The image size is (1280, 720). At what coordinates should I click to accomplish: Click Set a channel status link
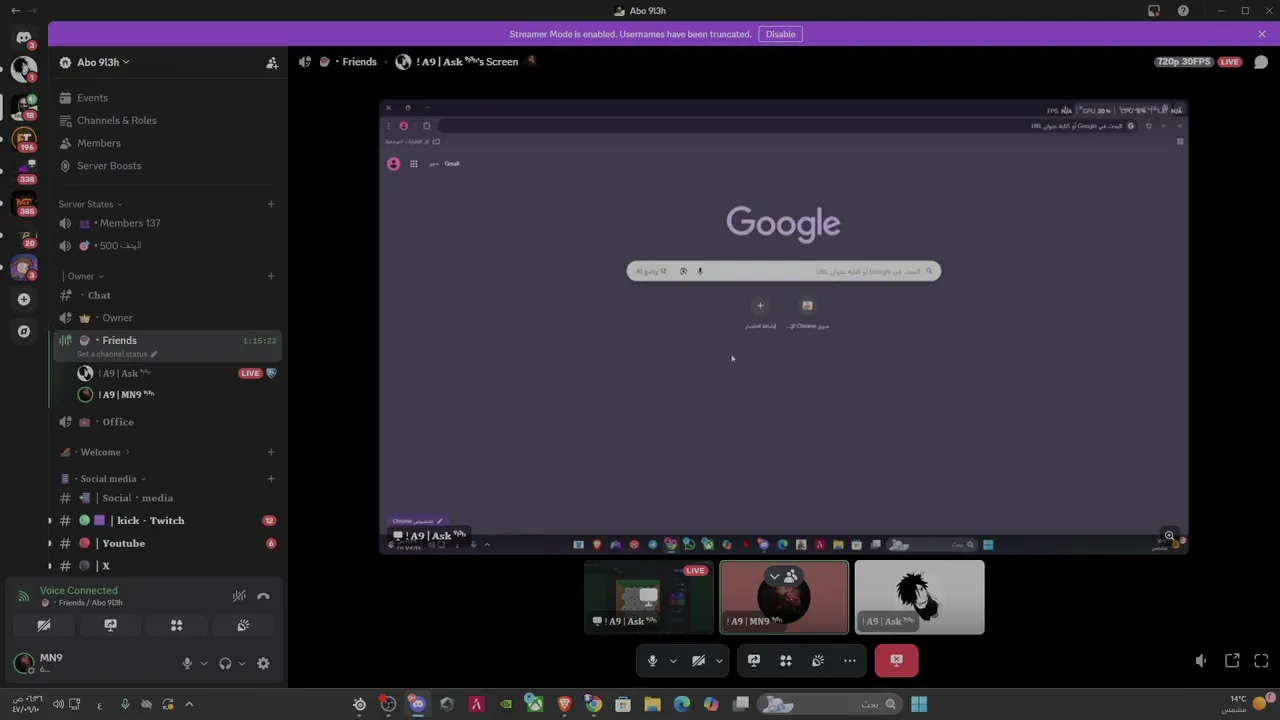click(116, 354)
